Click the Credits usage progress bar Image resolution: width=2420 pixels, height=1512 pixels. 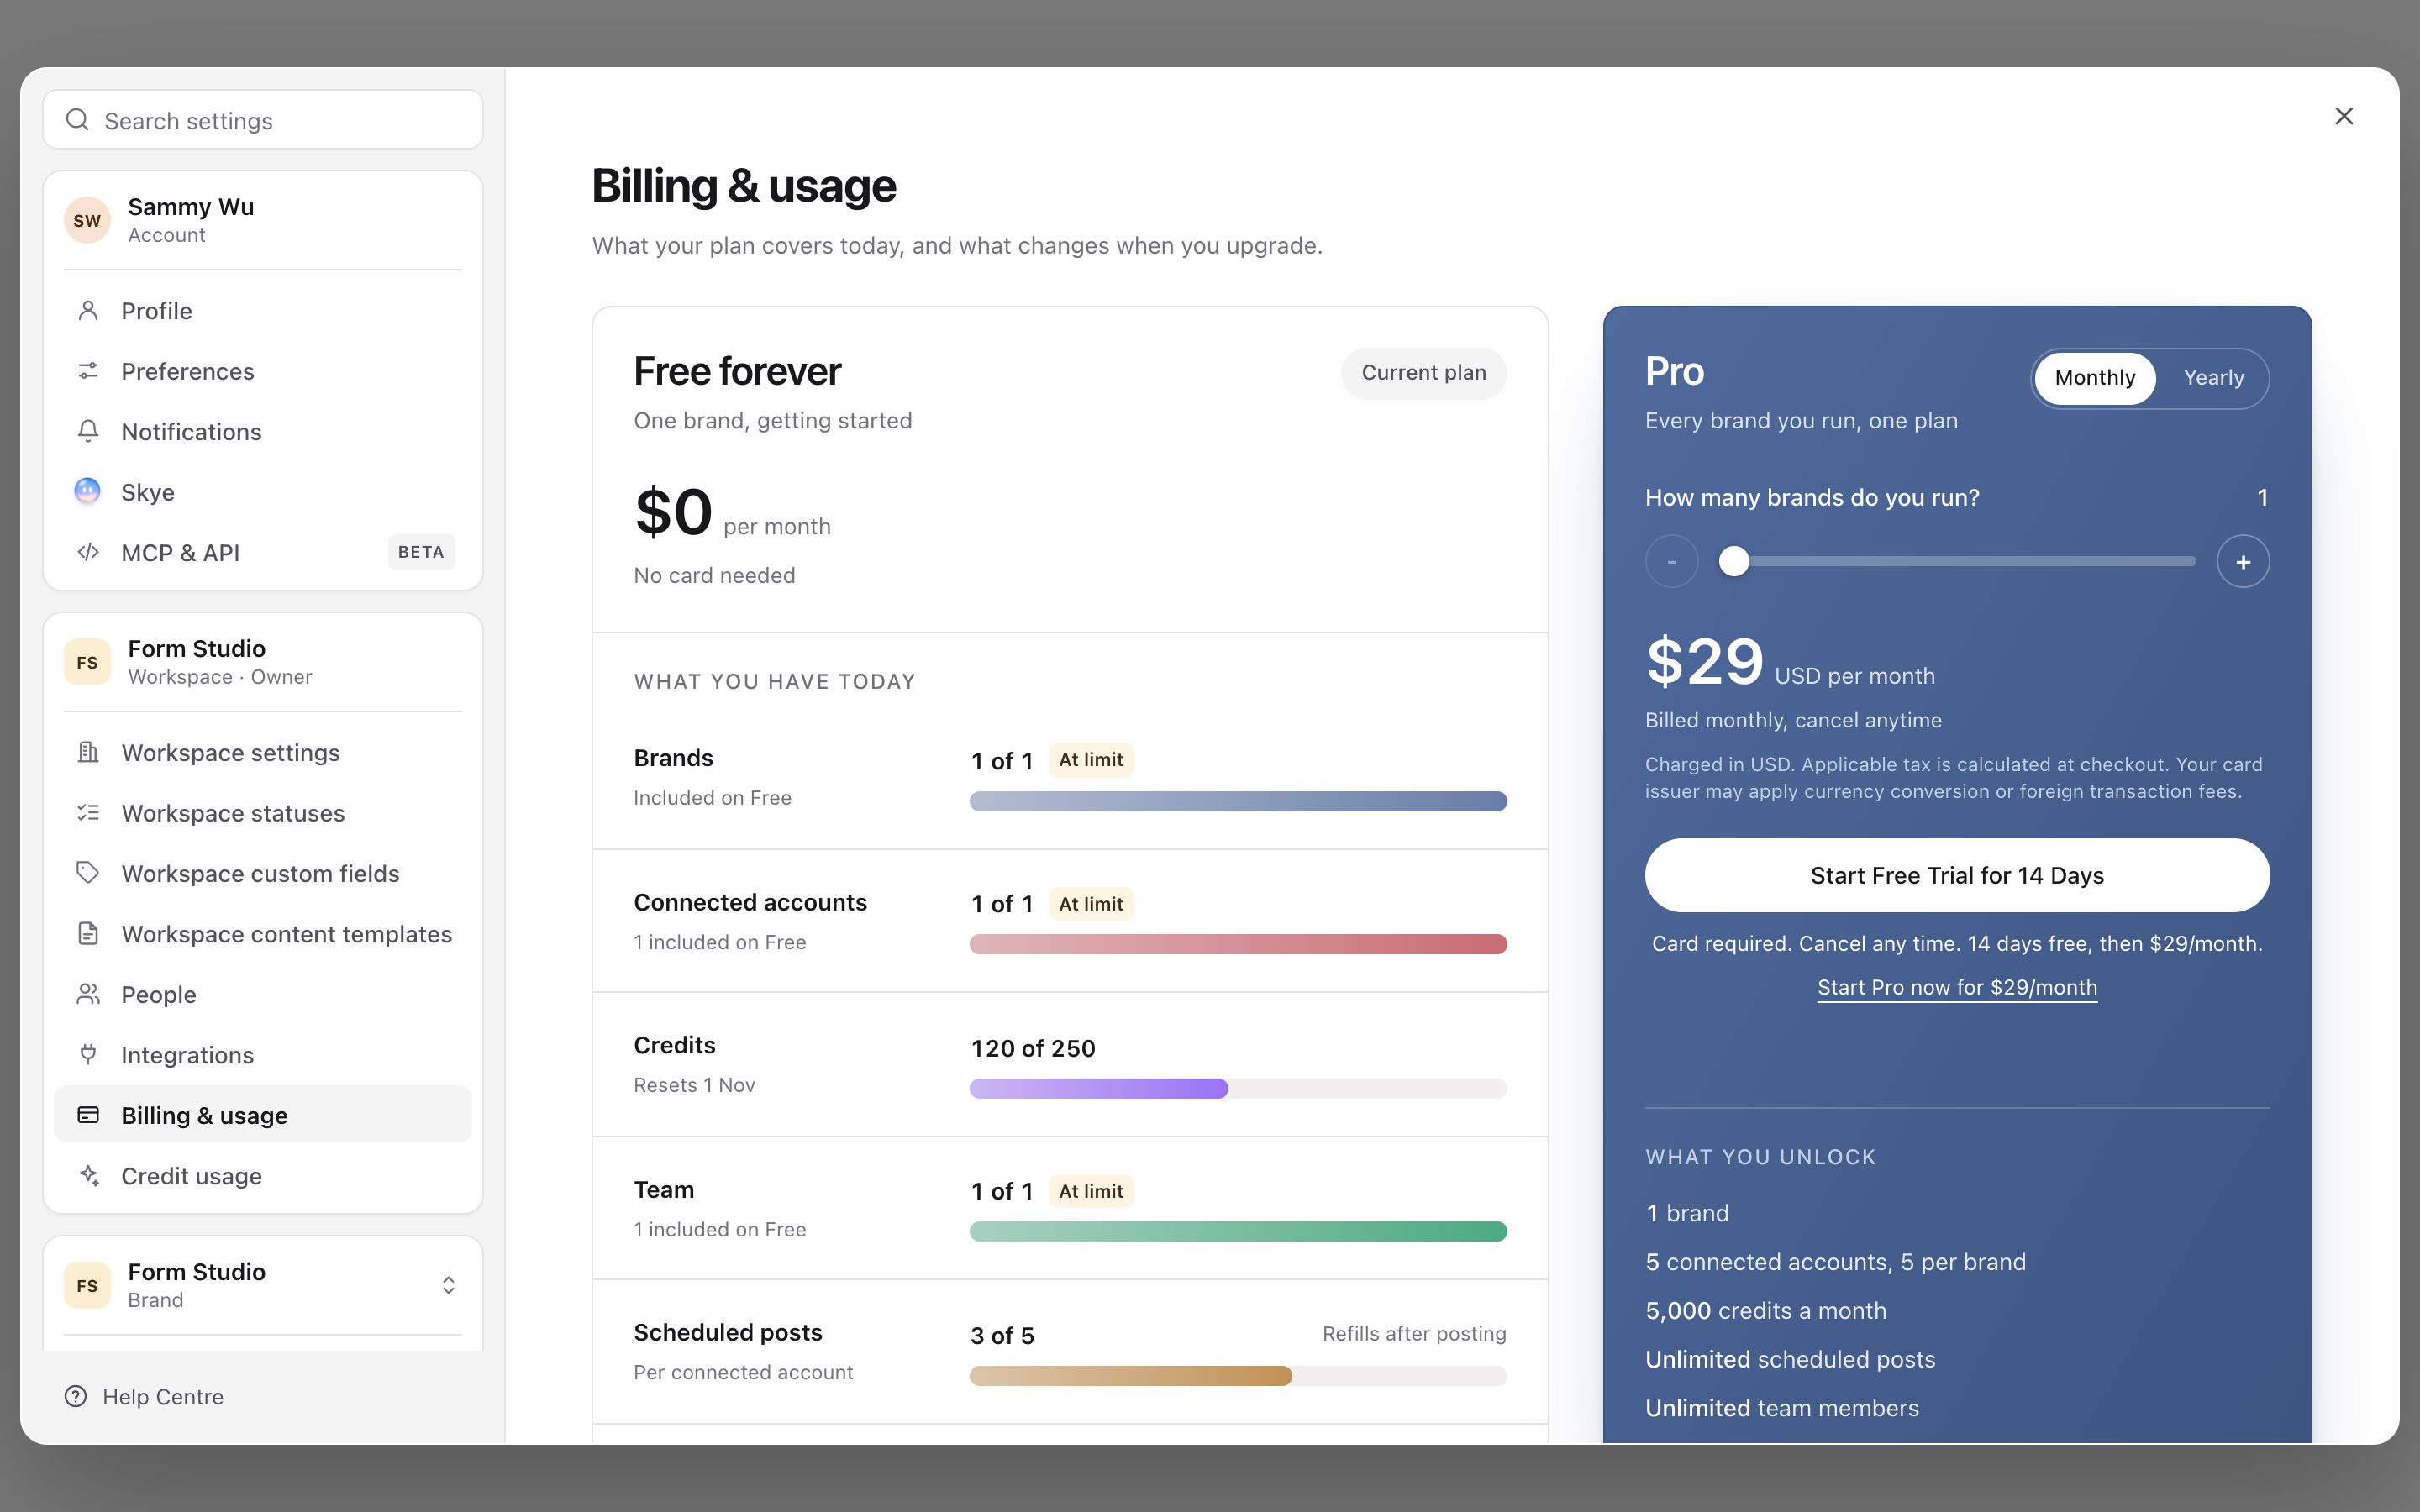[x=1238, y=1088]
